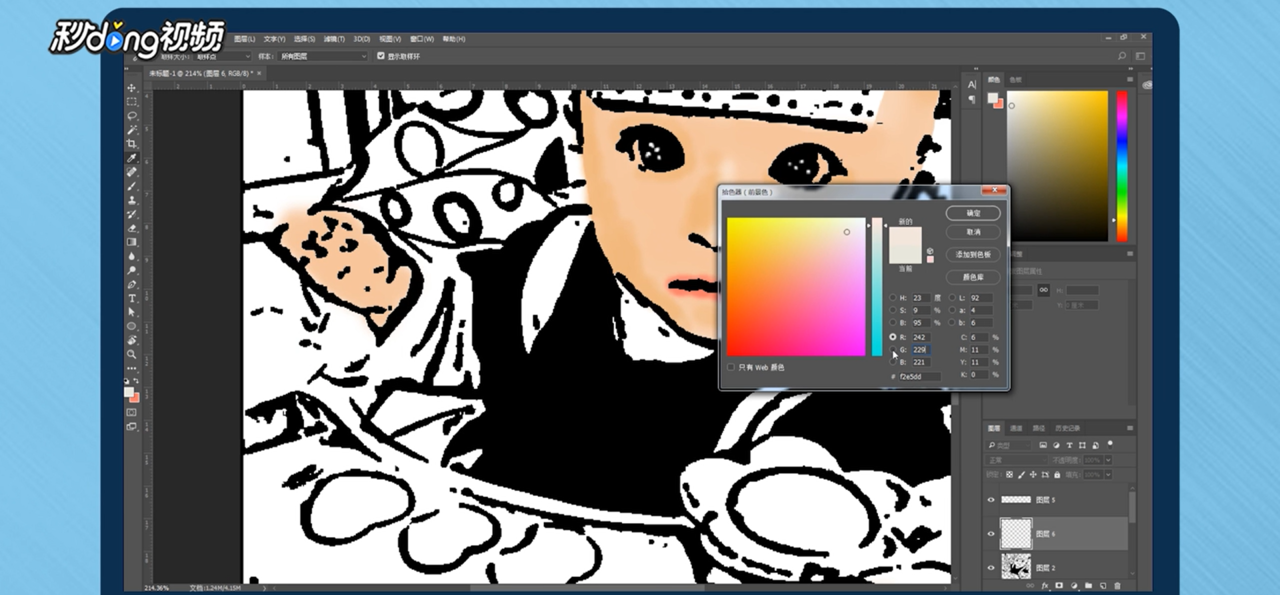Select the Crop tool

tap(131, 144)
